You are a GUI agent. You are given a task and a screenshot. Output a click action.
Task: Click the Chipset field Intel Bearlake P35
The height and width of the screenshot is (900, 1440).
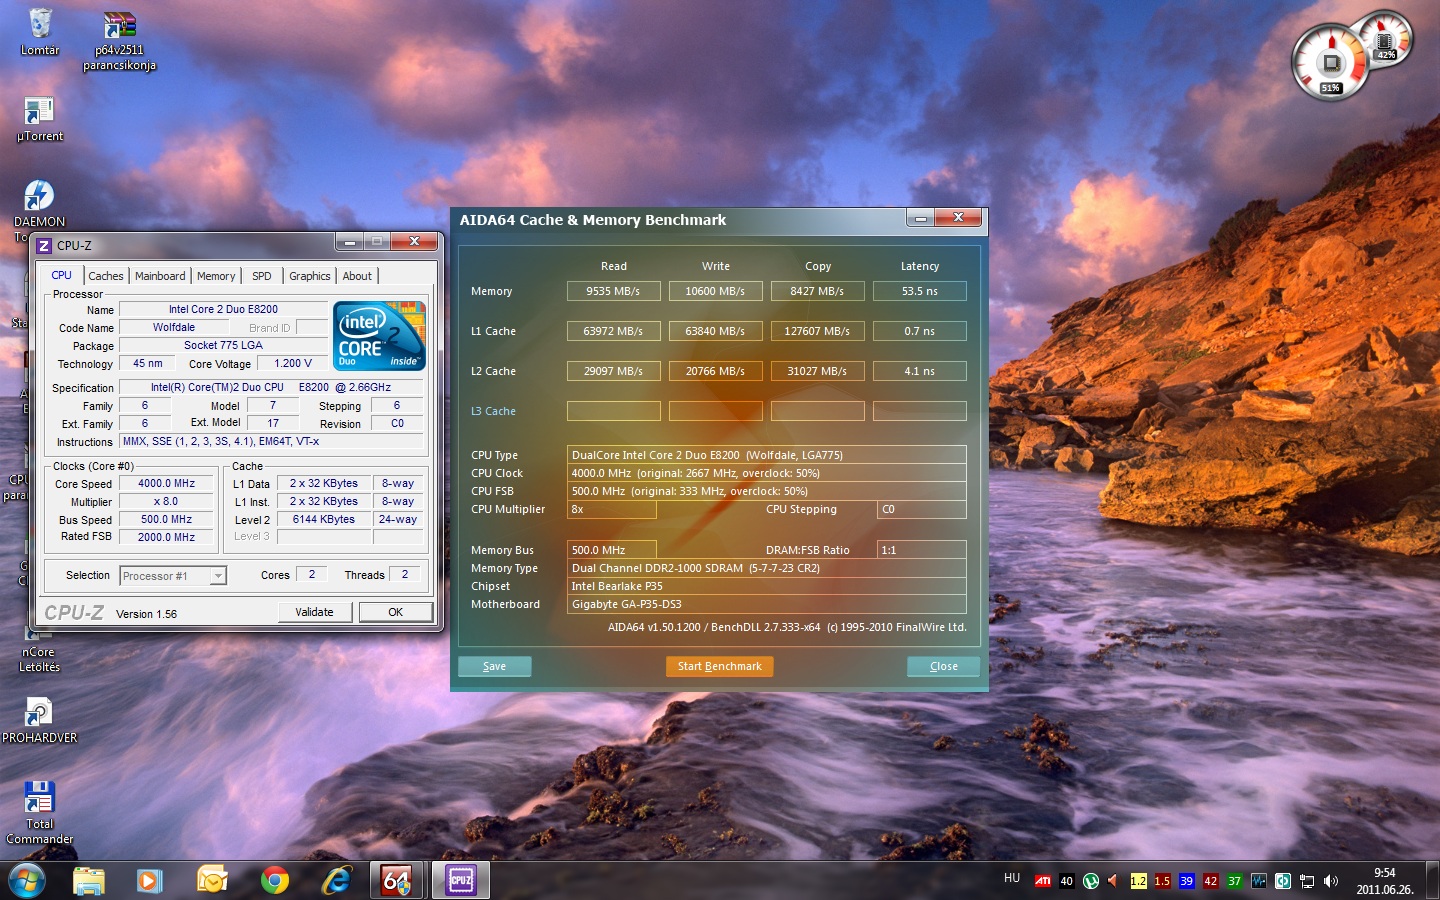767,586
